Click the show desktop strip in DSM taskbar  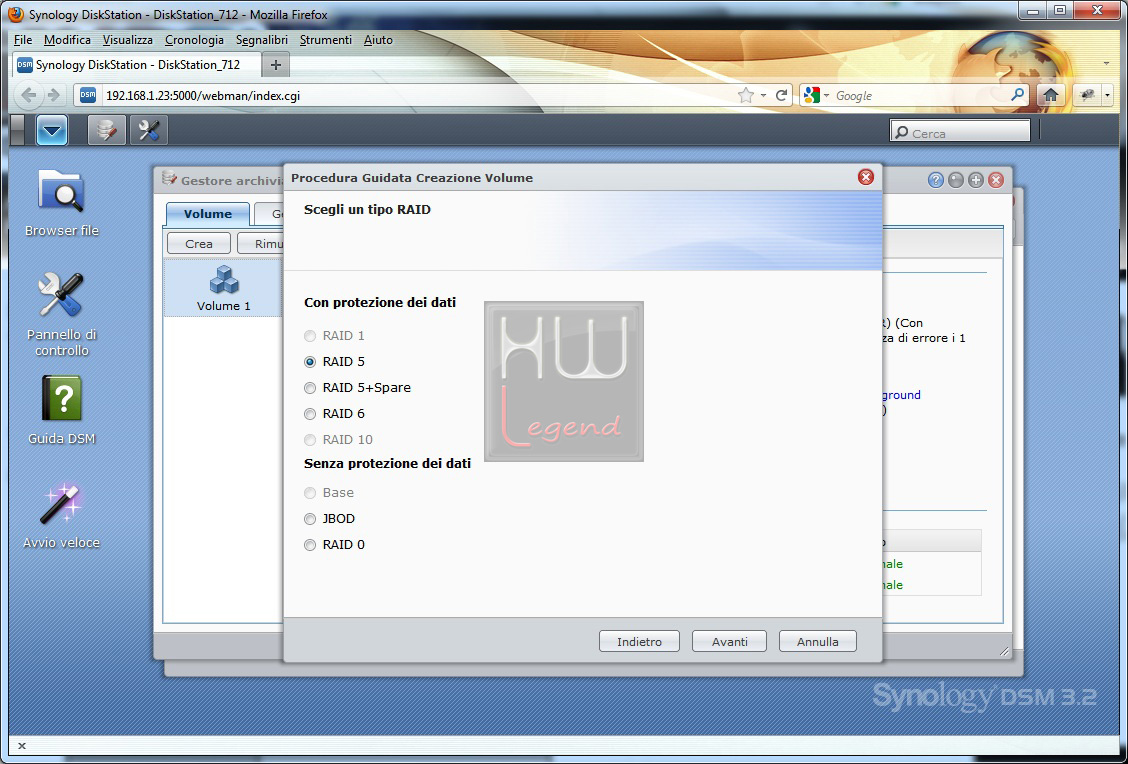18,131
